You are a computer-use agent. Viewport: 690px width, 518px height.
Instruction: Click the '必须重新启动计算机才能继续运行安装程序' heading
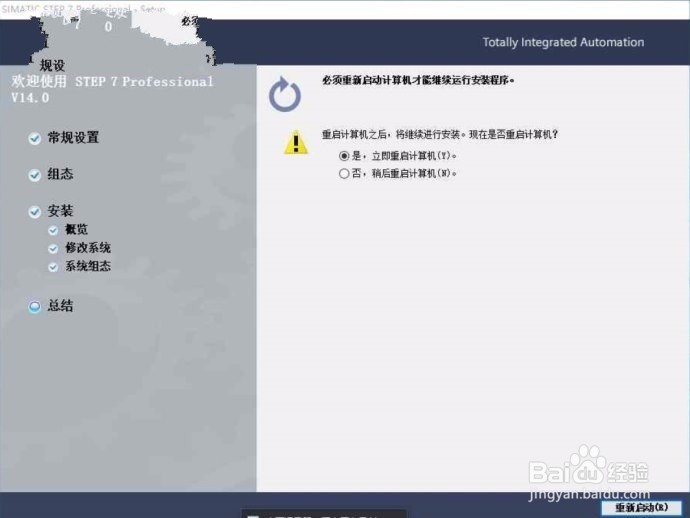[x=418, y=81]
